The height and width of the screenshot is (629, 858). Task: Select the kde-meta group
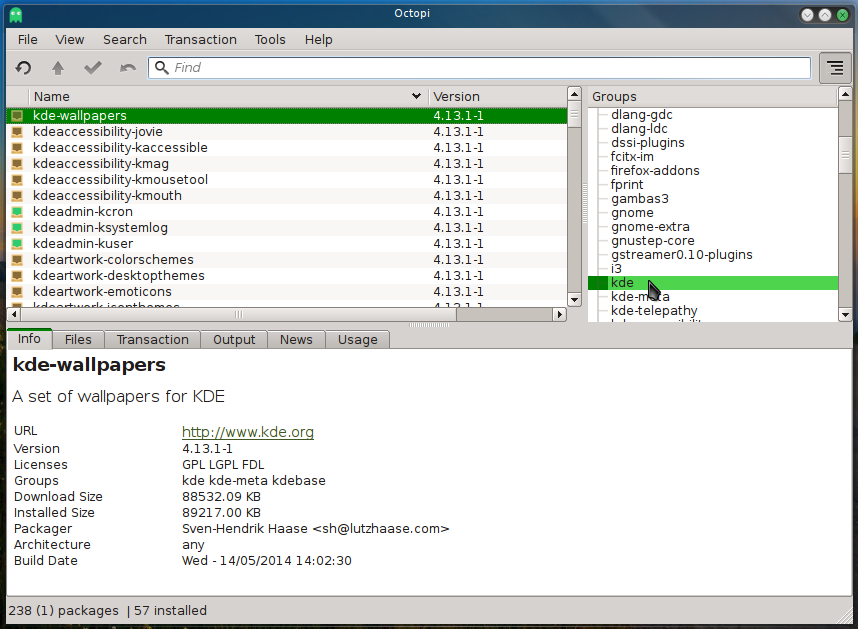tap(640, 296)
